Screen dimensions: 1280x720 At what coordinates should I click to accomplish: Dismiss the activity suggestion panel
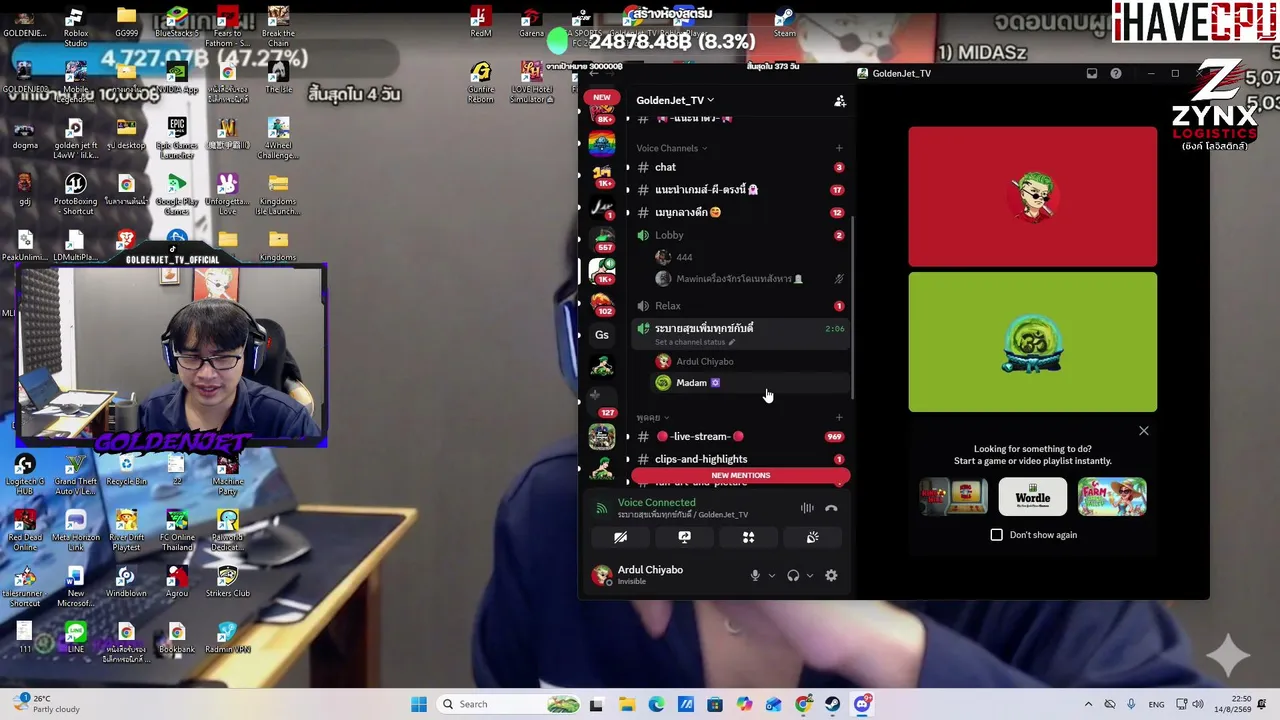point(1144,431)
